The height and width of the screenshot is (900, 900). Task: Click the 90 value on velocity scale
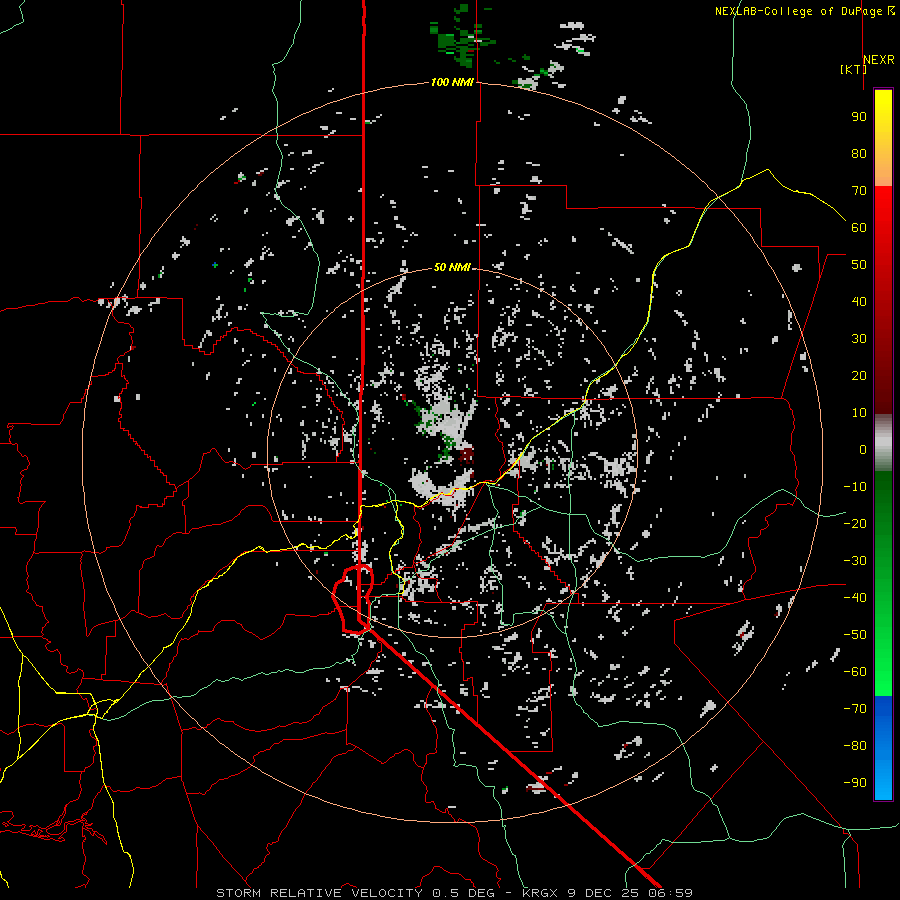pos(859,117)
